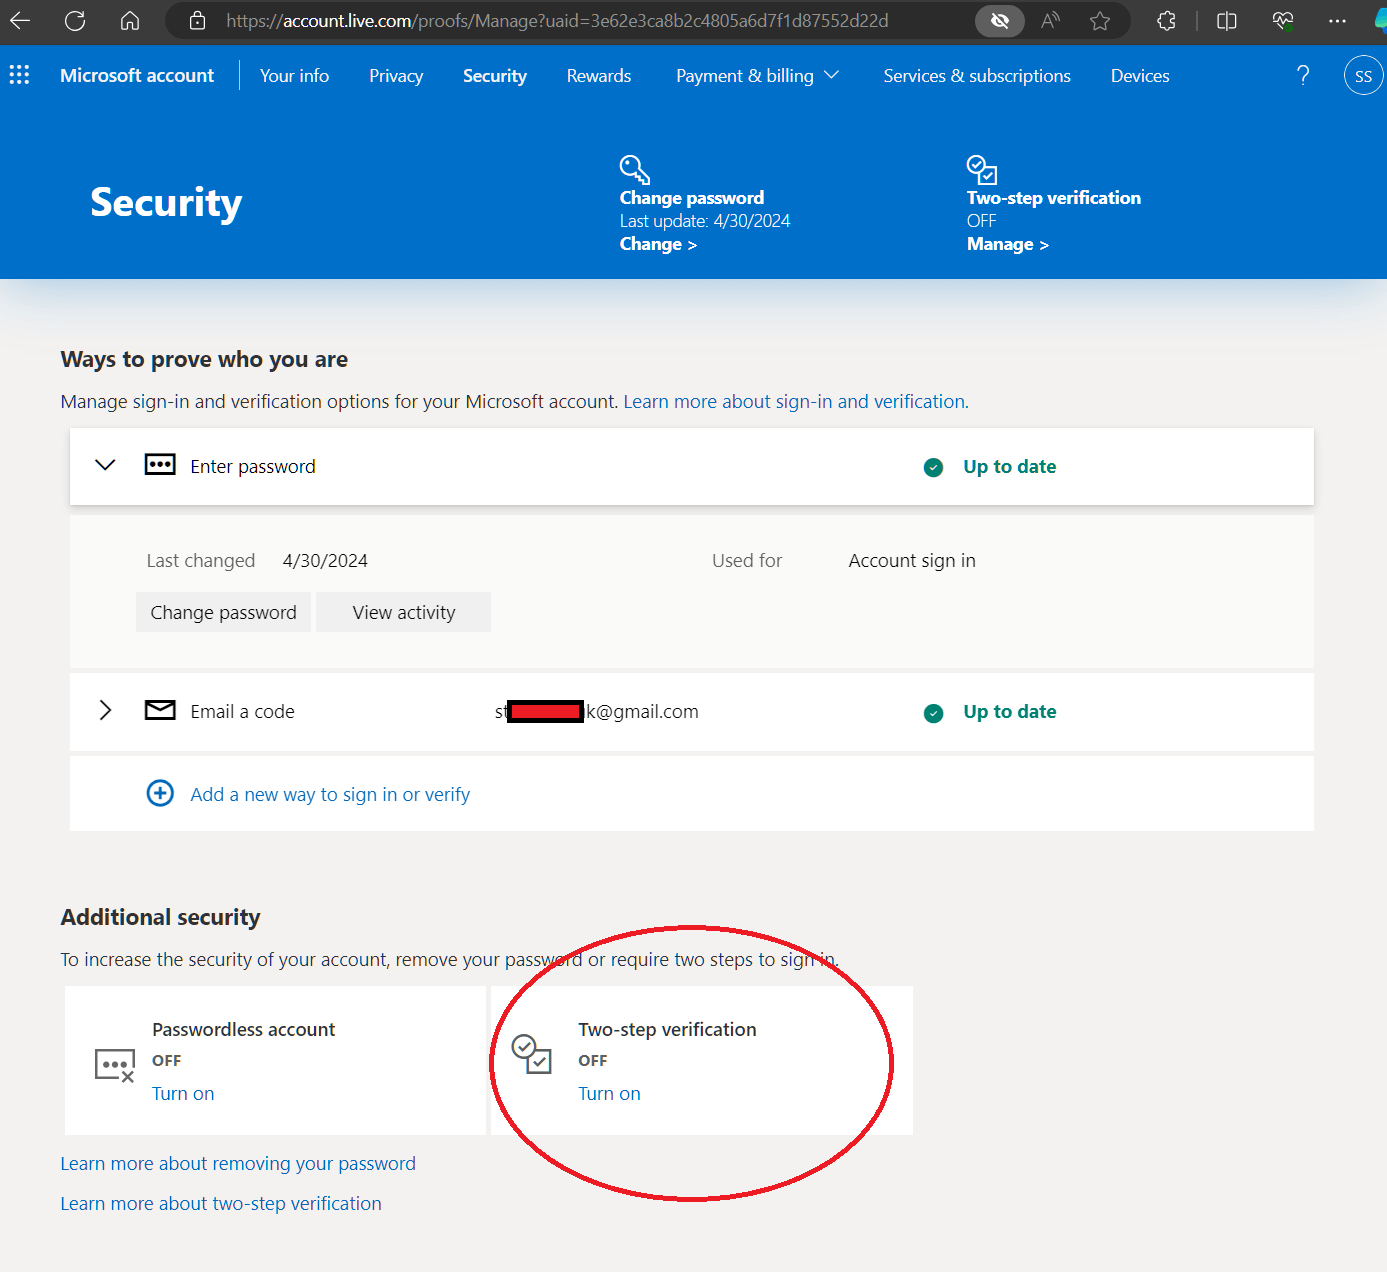Click the Email a code envelope icon

(160, 710)
